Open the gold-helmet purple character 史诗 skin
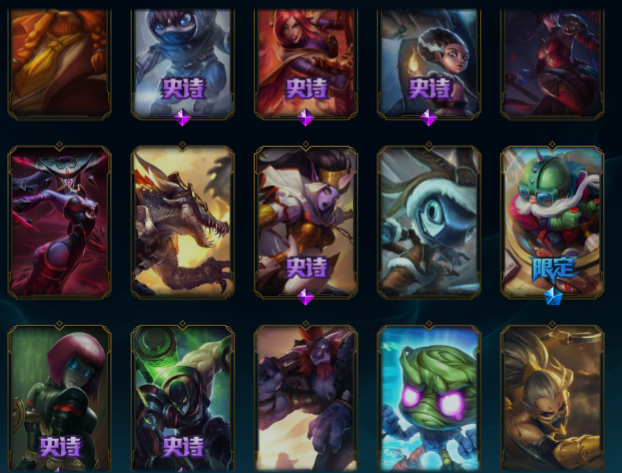622x473 pixels. (306, 222)
